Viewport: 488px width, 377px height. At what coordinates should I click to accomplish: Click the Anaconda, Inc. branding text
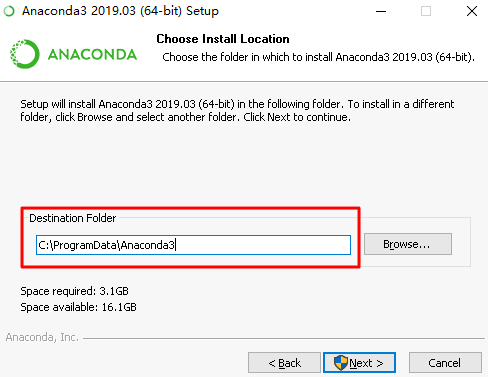[42, 337]
